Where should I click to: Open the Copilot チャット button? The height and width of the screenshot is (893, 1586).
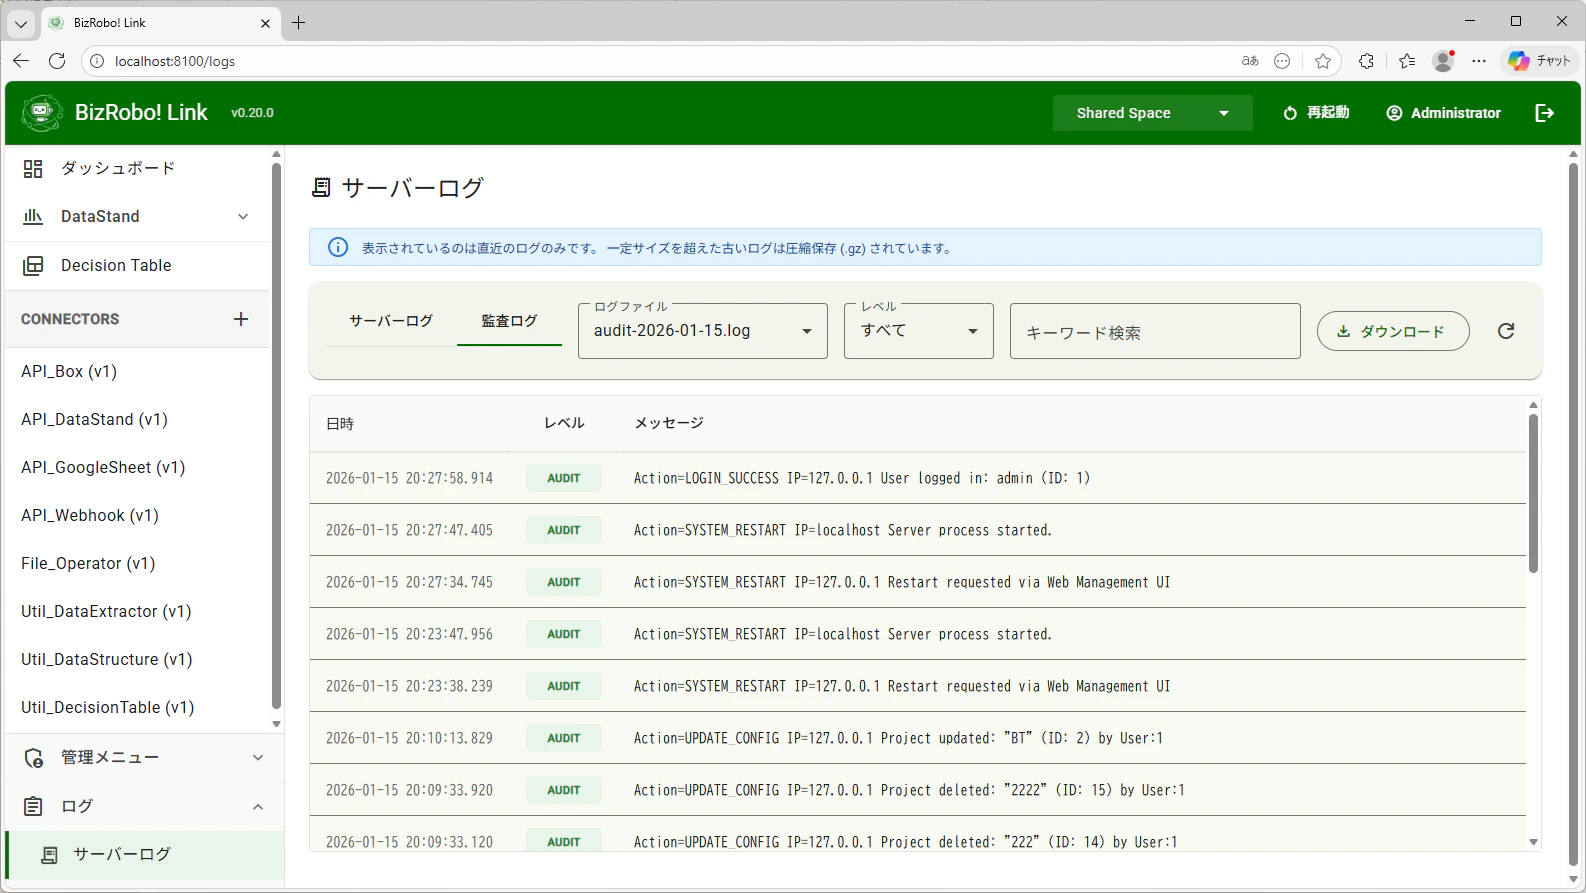click(1540, 61)
